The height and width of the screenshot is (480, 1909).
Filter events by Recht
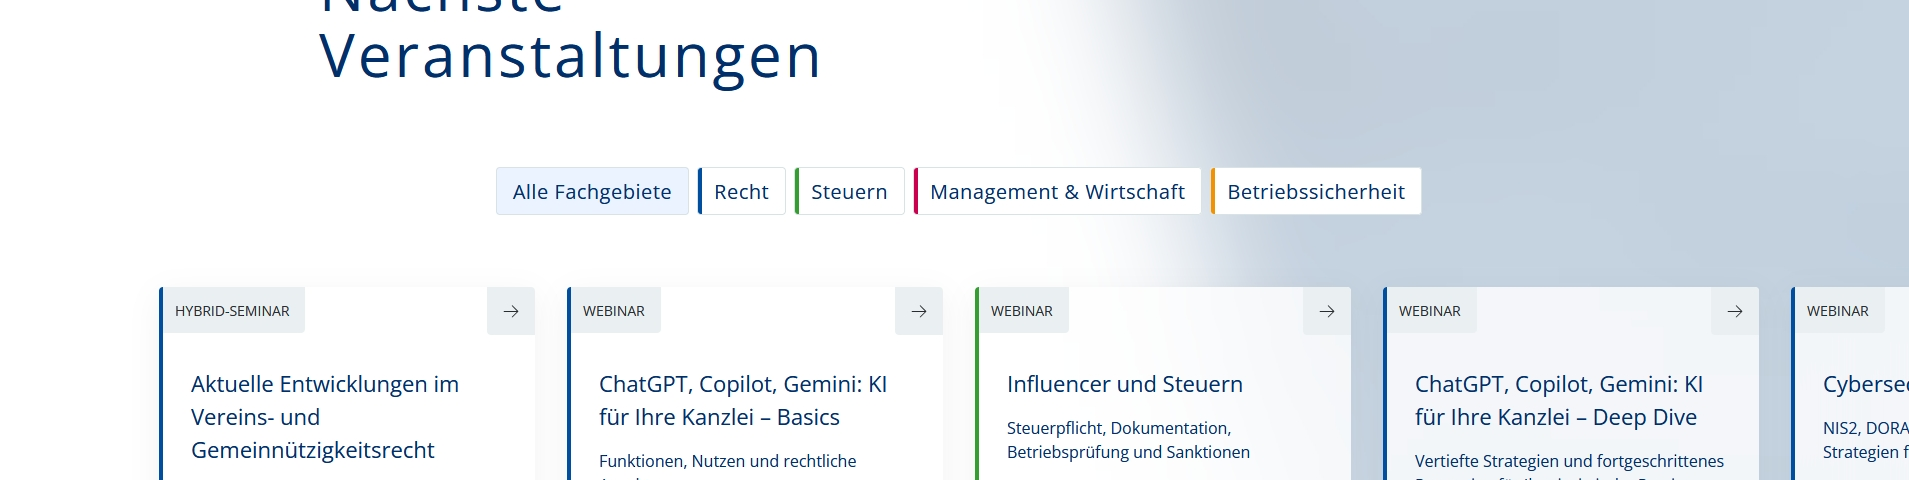[x=741, y=191]
